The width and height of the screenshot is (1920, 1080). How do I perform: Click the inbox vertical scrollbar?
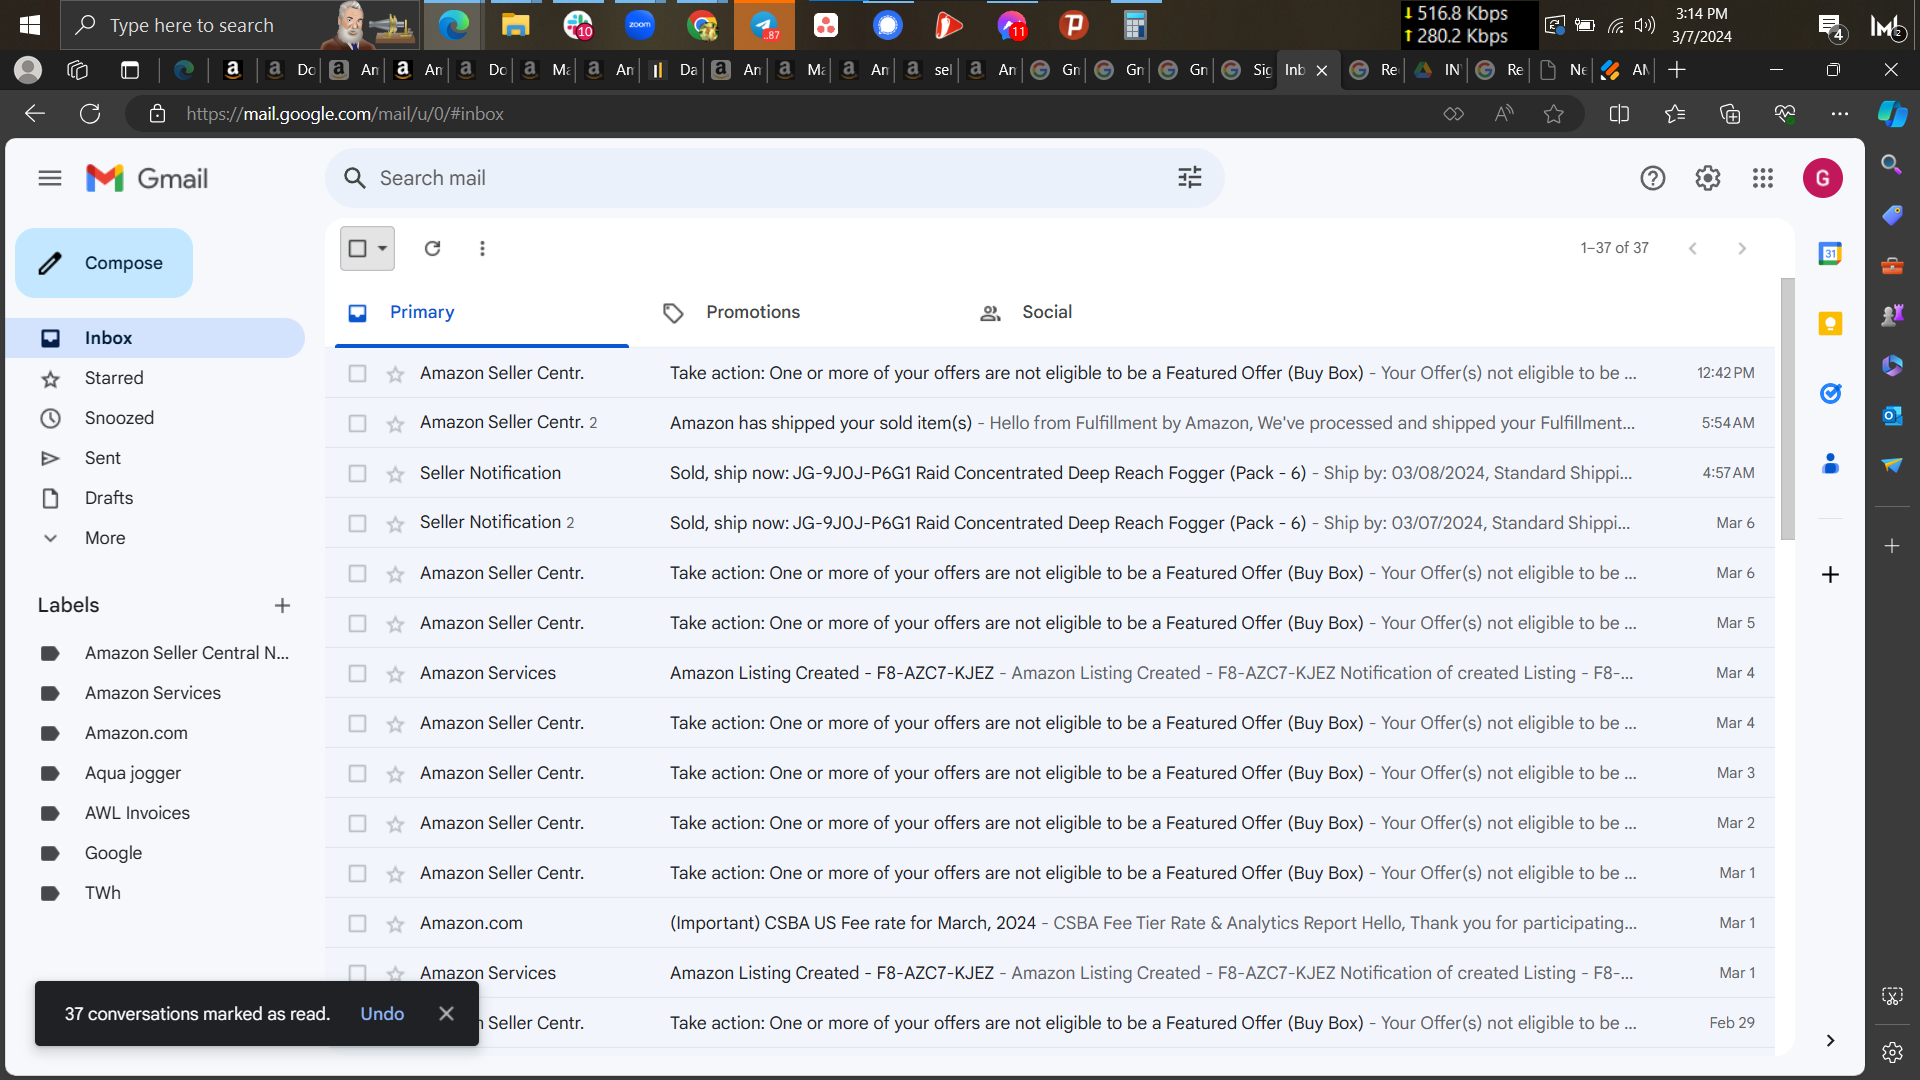1787,410
